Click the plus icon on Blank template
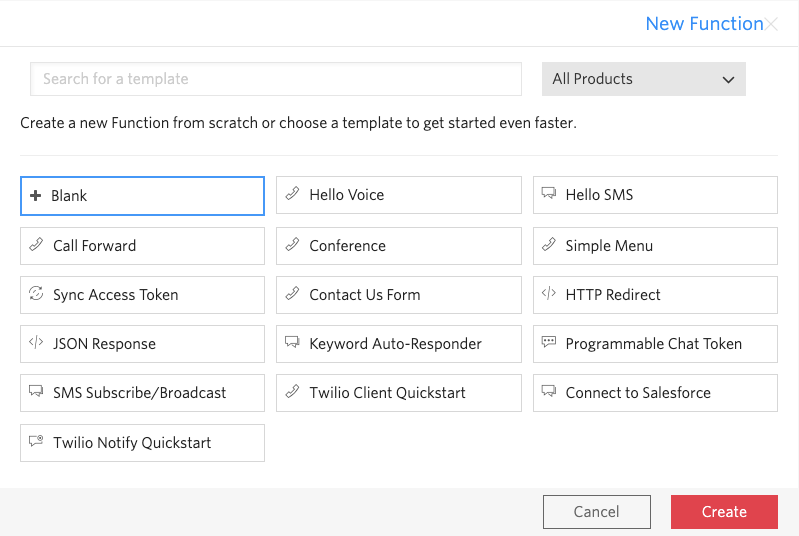The width and height of the screenshot is (799, 536). 36,196
